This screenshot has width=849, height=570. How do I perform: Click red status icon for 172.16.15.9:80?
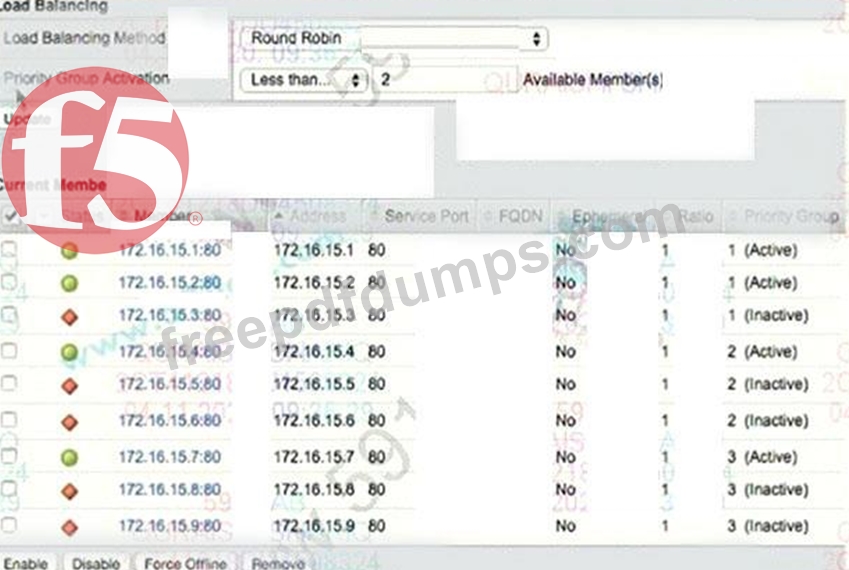point(69,526)
